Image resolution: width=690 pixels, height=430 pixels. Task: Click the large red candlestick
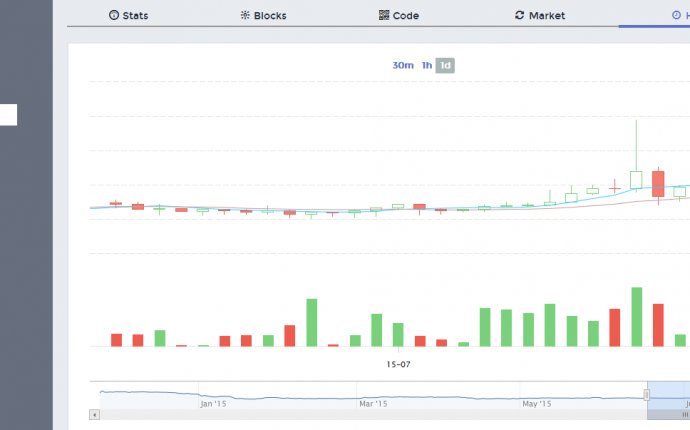tap(658, 184)
